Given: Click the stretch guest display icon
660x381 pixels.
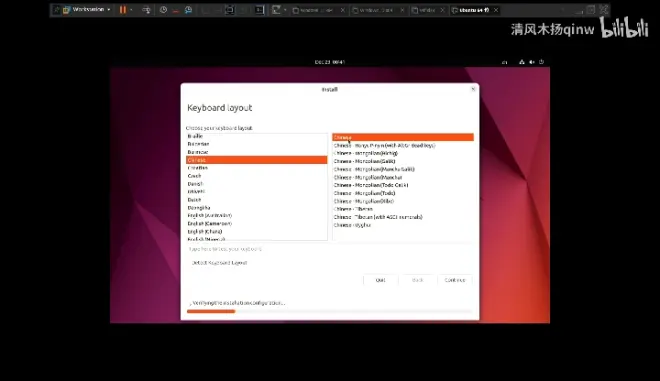Looking at the screenshot, I should (x=276, y=10).
